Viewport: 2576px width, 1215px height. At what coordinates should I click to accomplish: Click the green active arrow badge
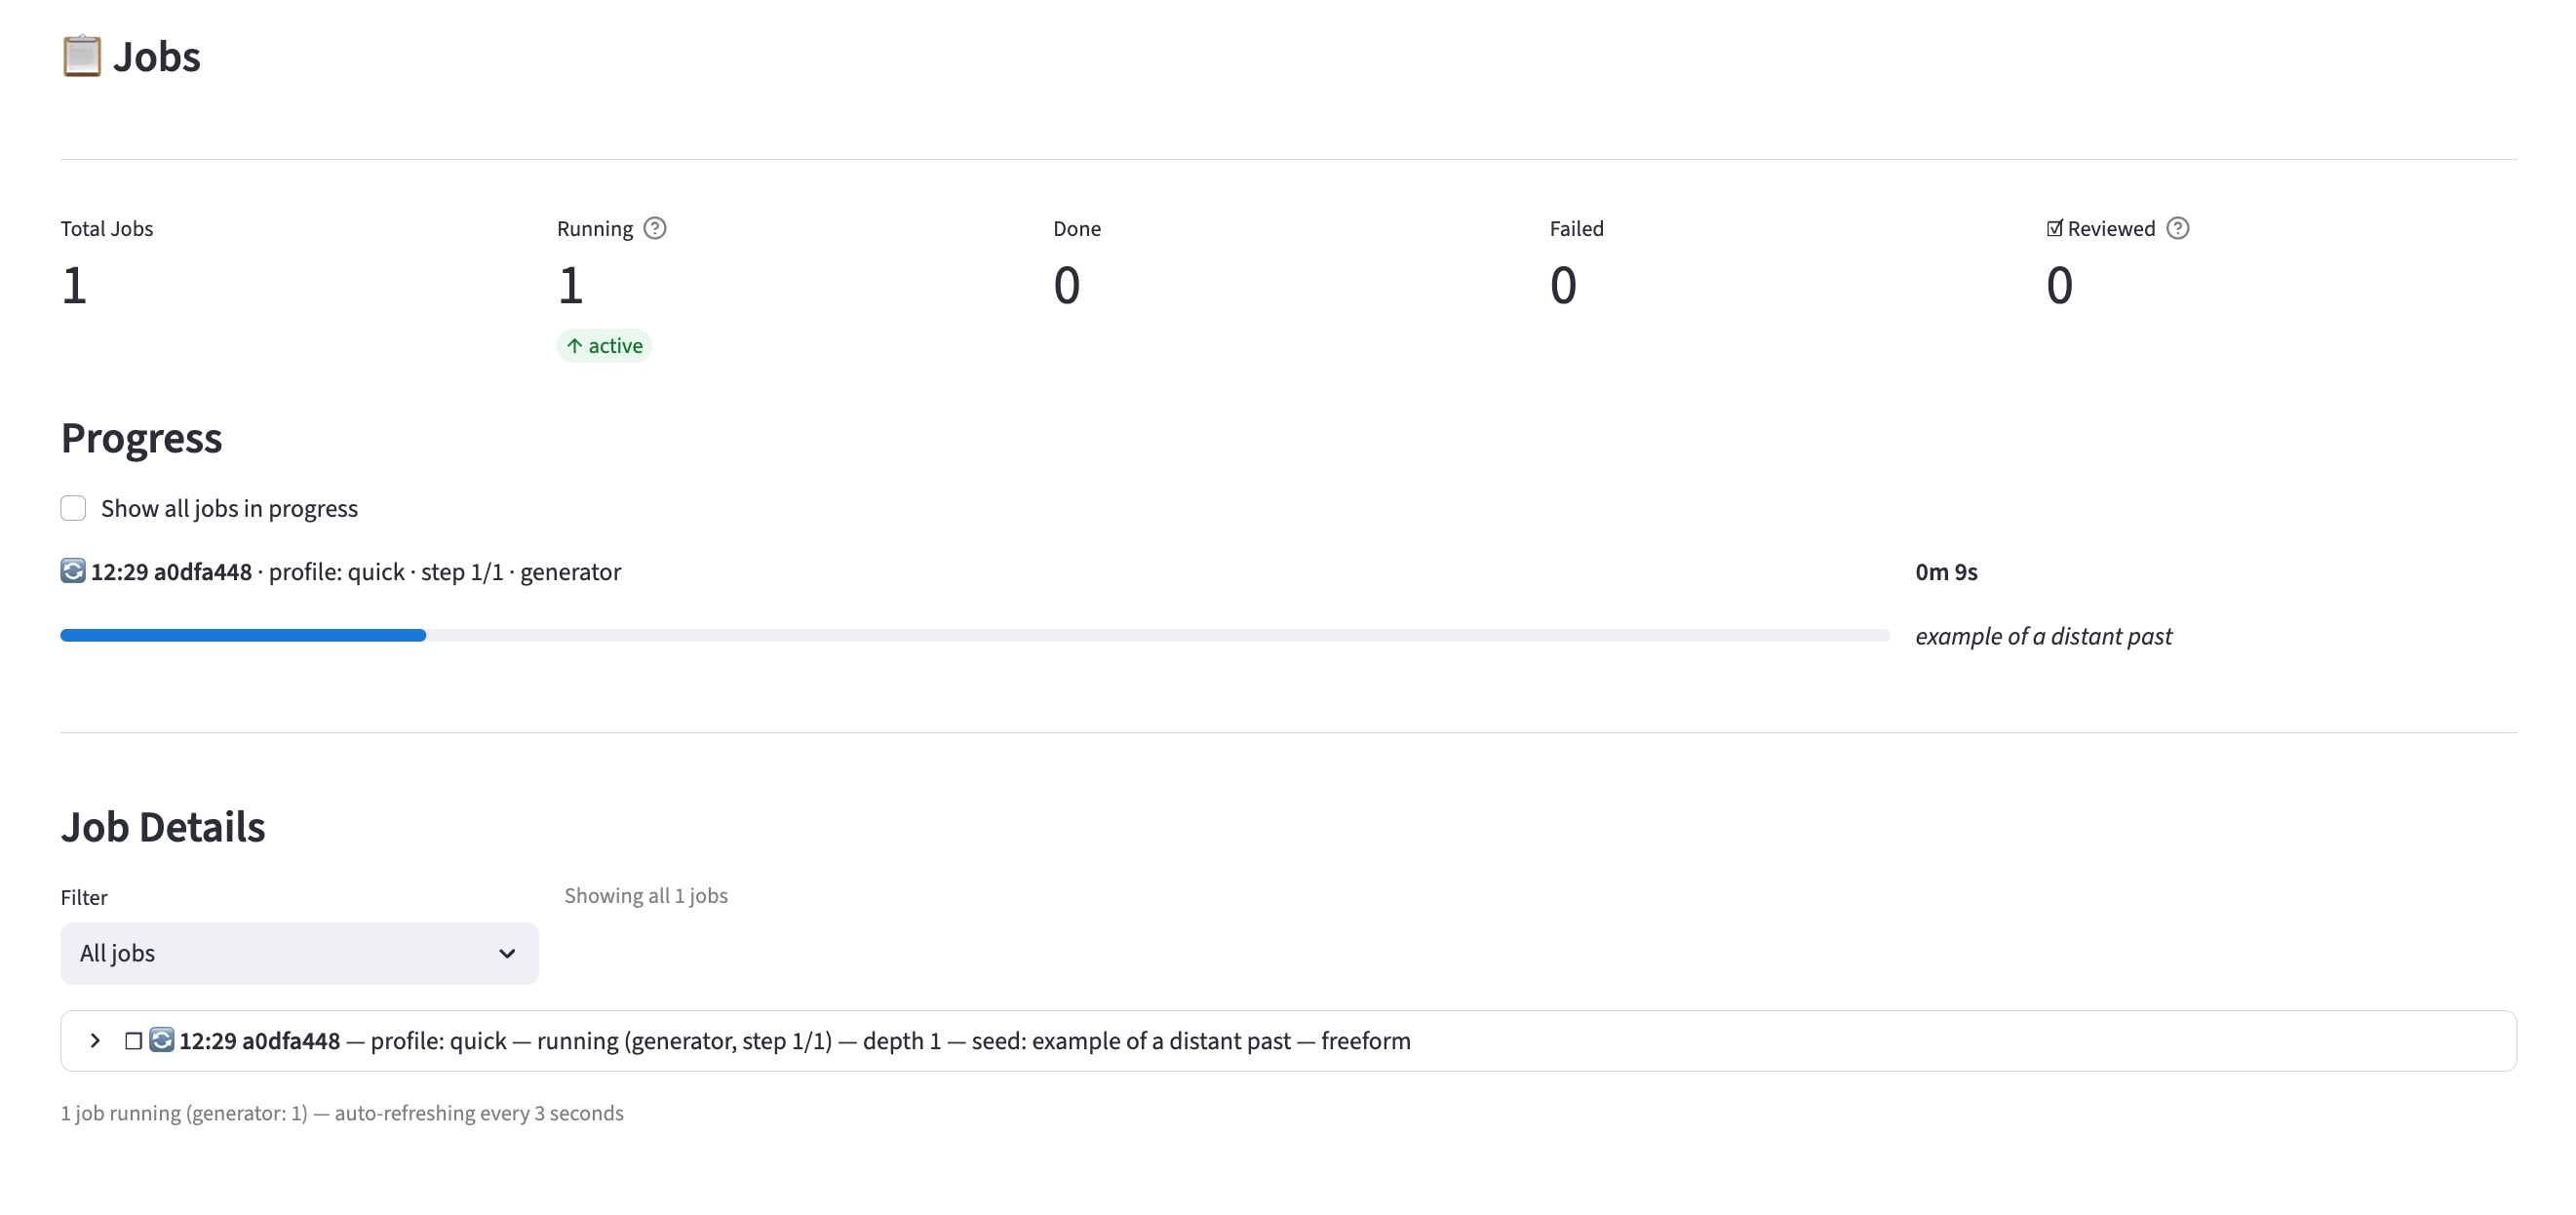pos(604,346)
